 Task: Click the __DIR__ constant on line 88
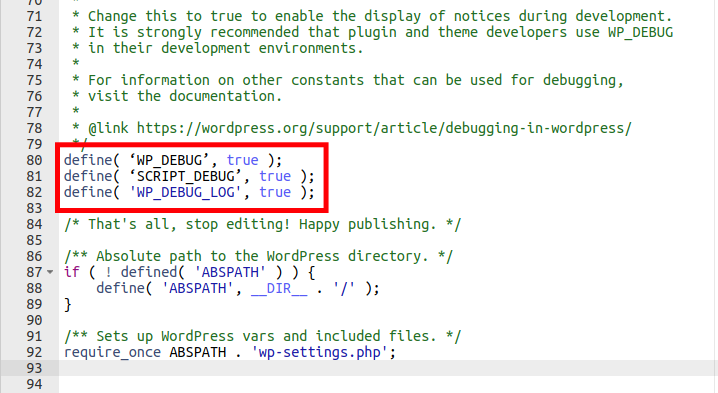pos(279,289)
